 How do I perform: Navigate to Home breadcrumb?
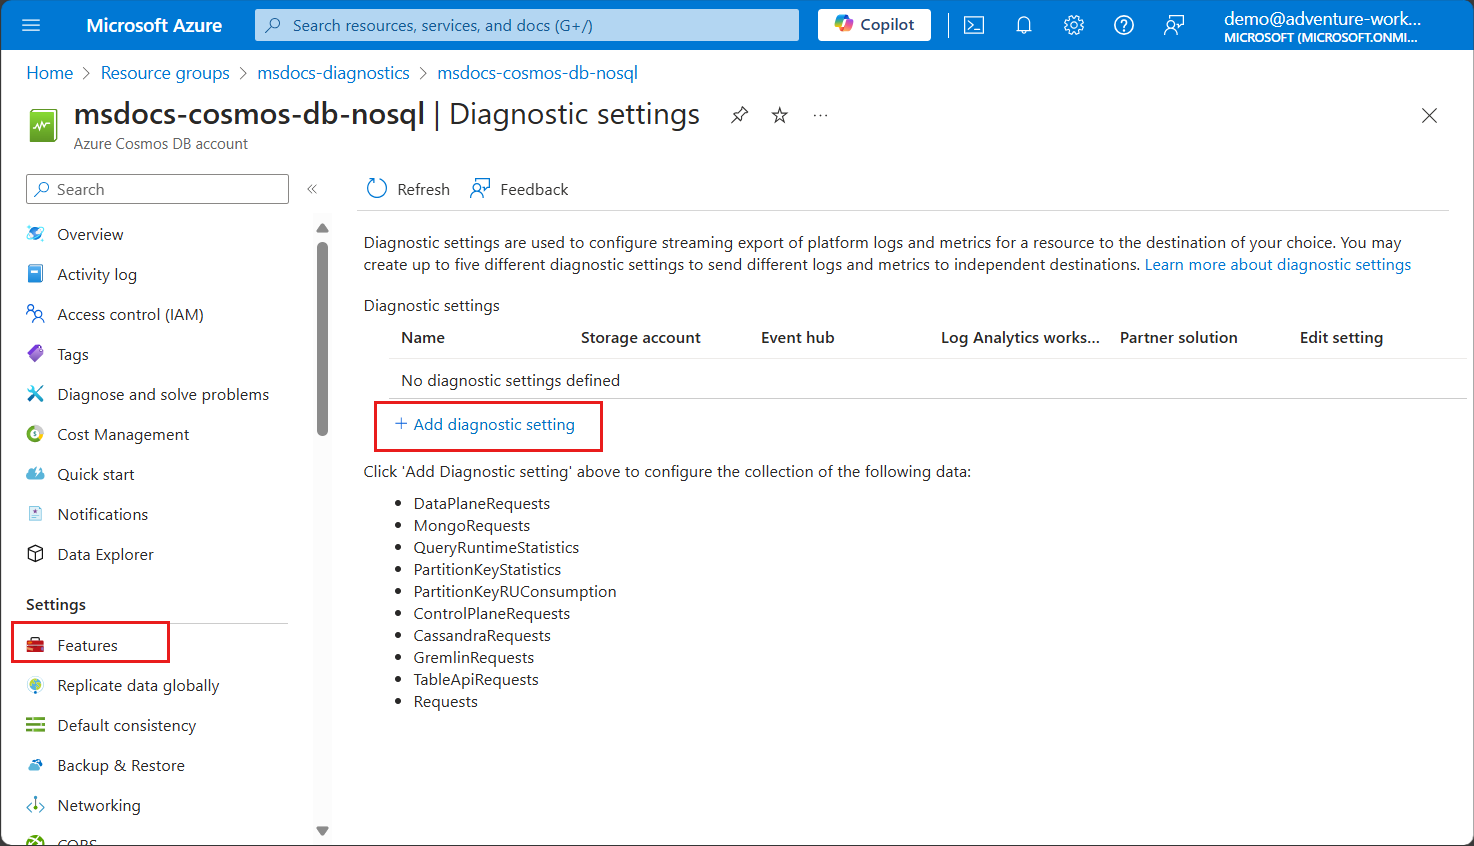click(x=50, y=73)
